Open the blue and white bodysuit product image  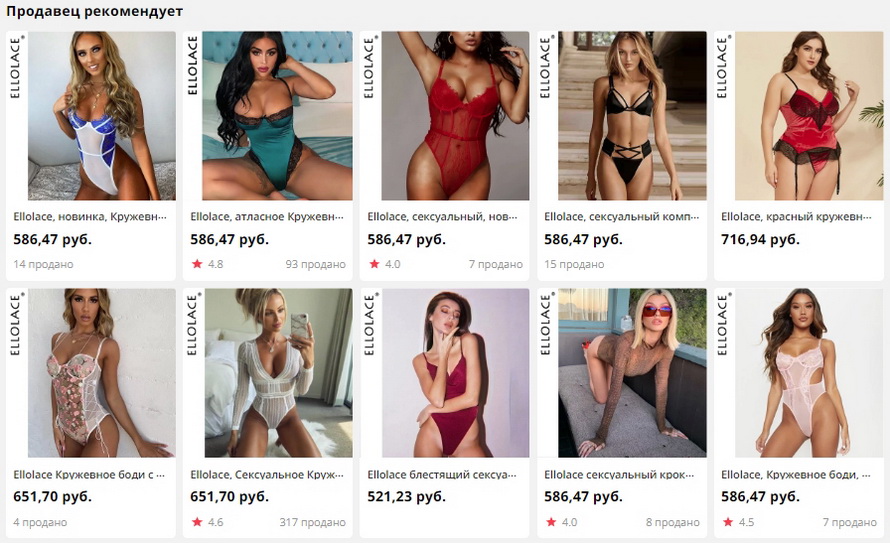coord(91,115)
